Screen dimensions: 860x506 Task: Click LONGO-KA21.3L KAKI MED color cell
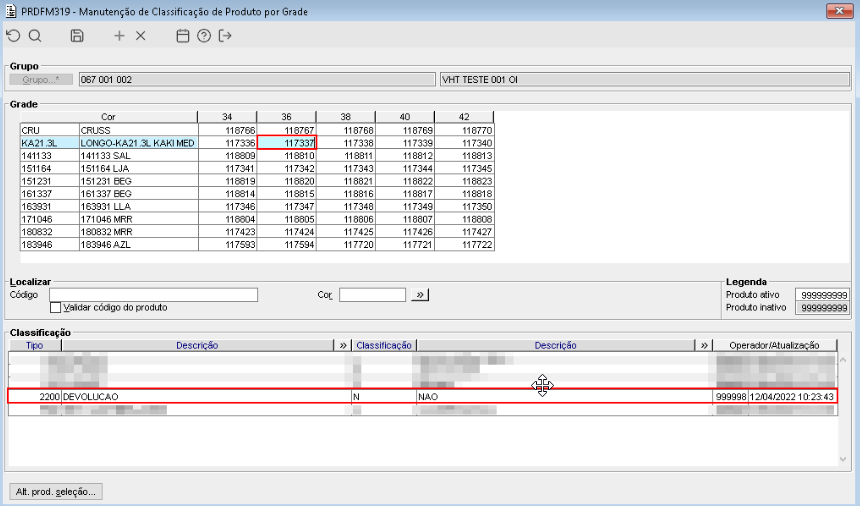139,143
